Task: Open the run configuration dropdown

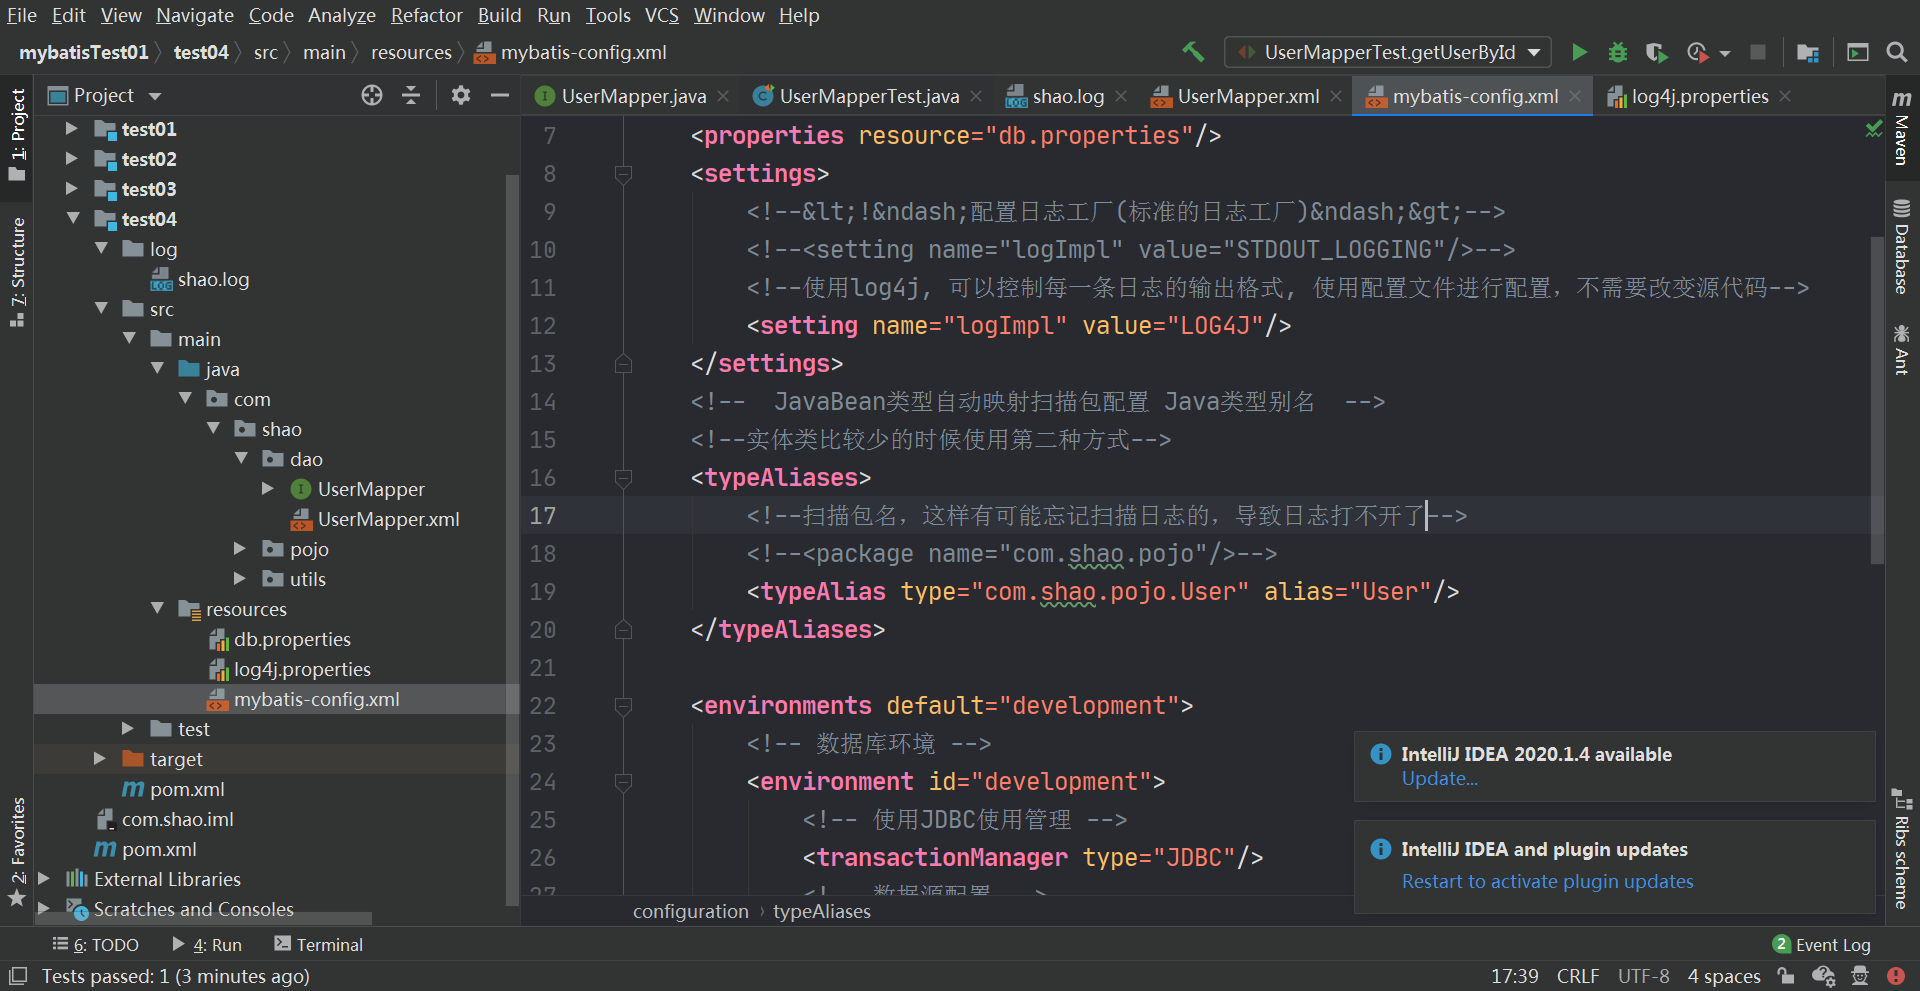Action: click(1388, 52)
